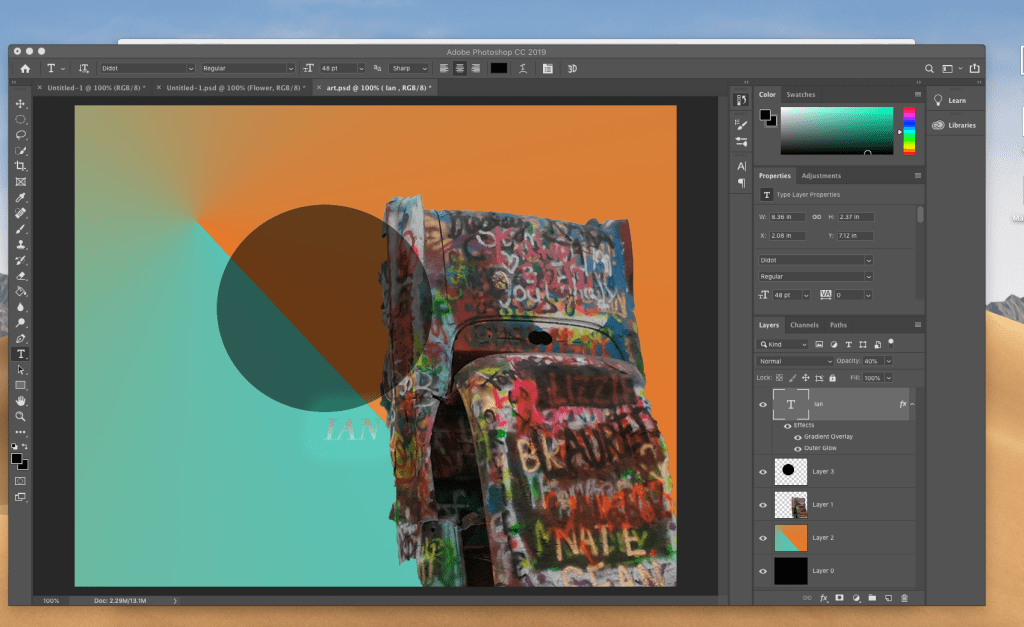
Task: Click the share icon top right
Action: tap(974, 69)
